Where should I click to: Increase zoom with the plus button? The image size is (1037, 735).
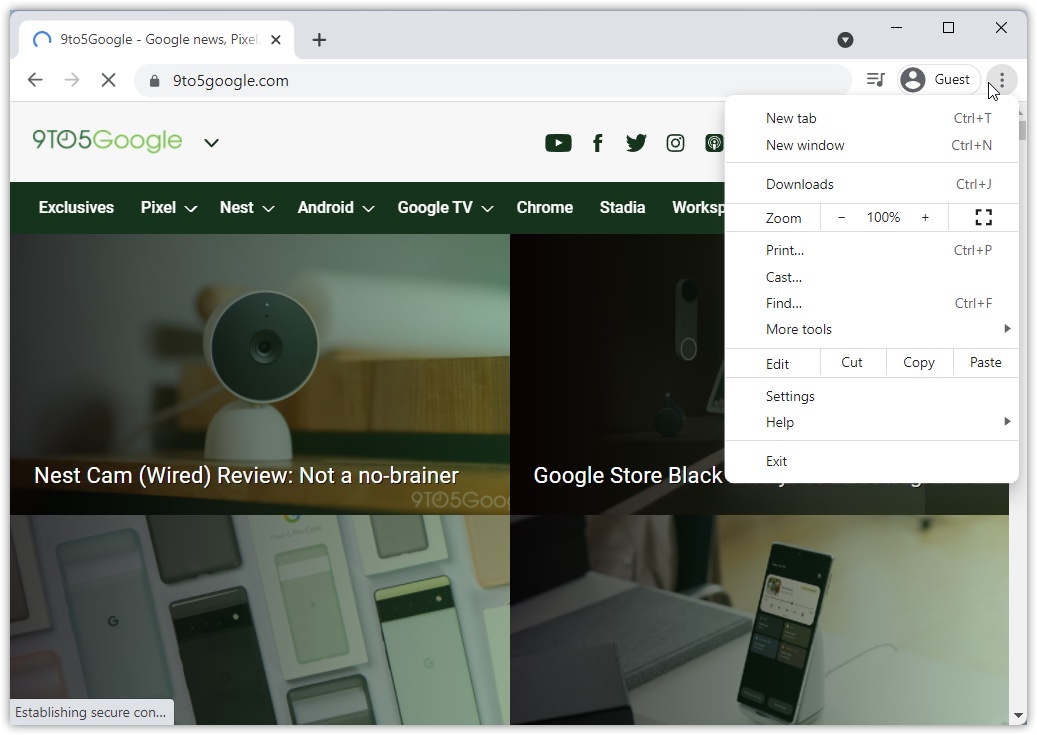tap(925, 217)
